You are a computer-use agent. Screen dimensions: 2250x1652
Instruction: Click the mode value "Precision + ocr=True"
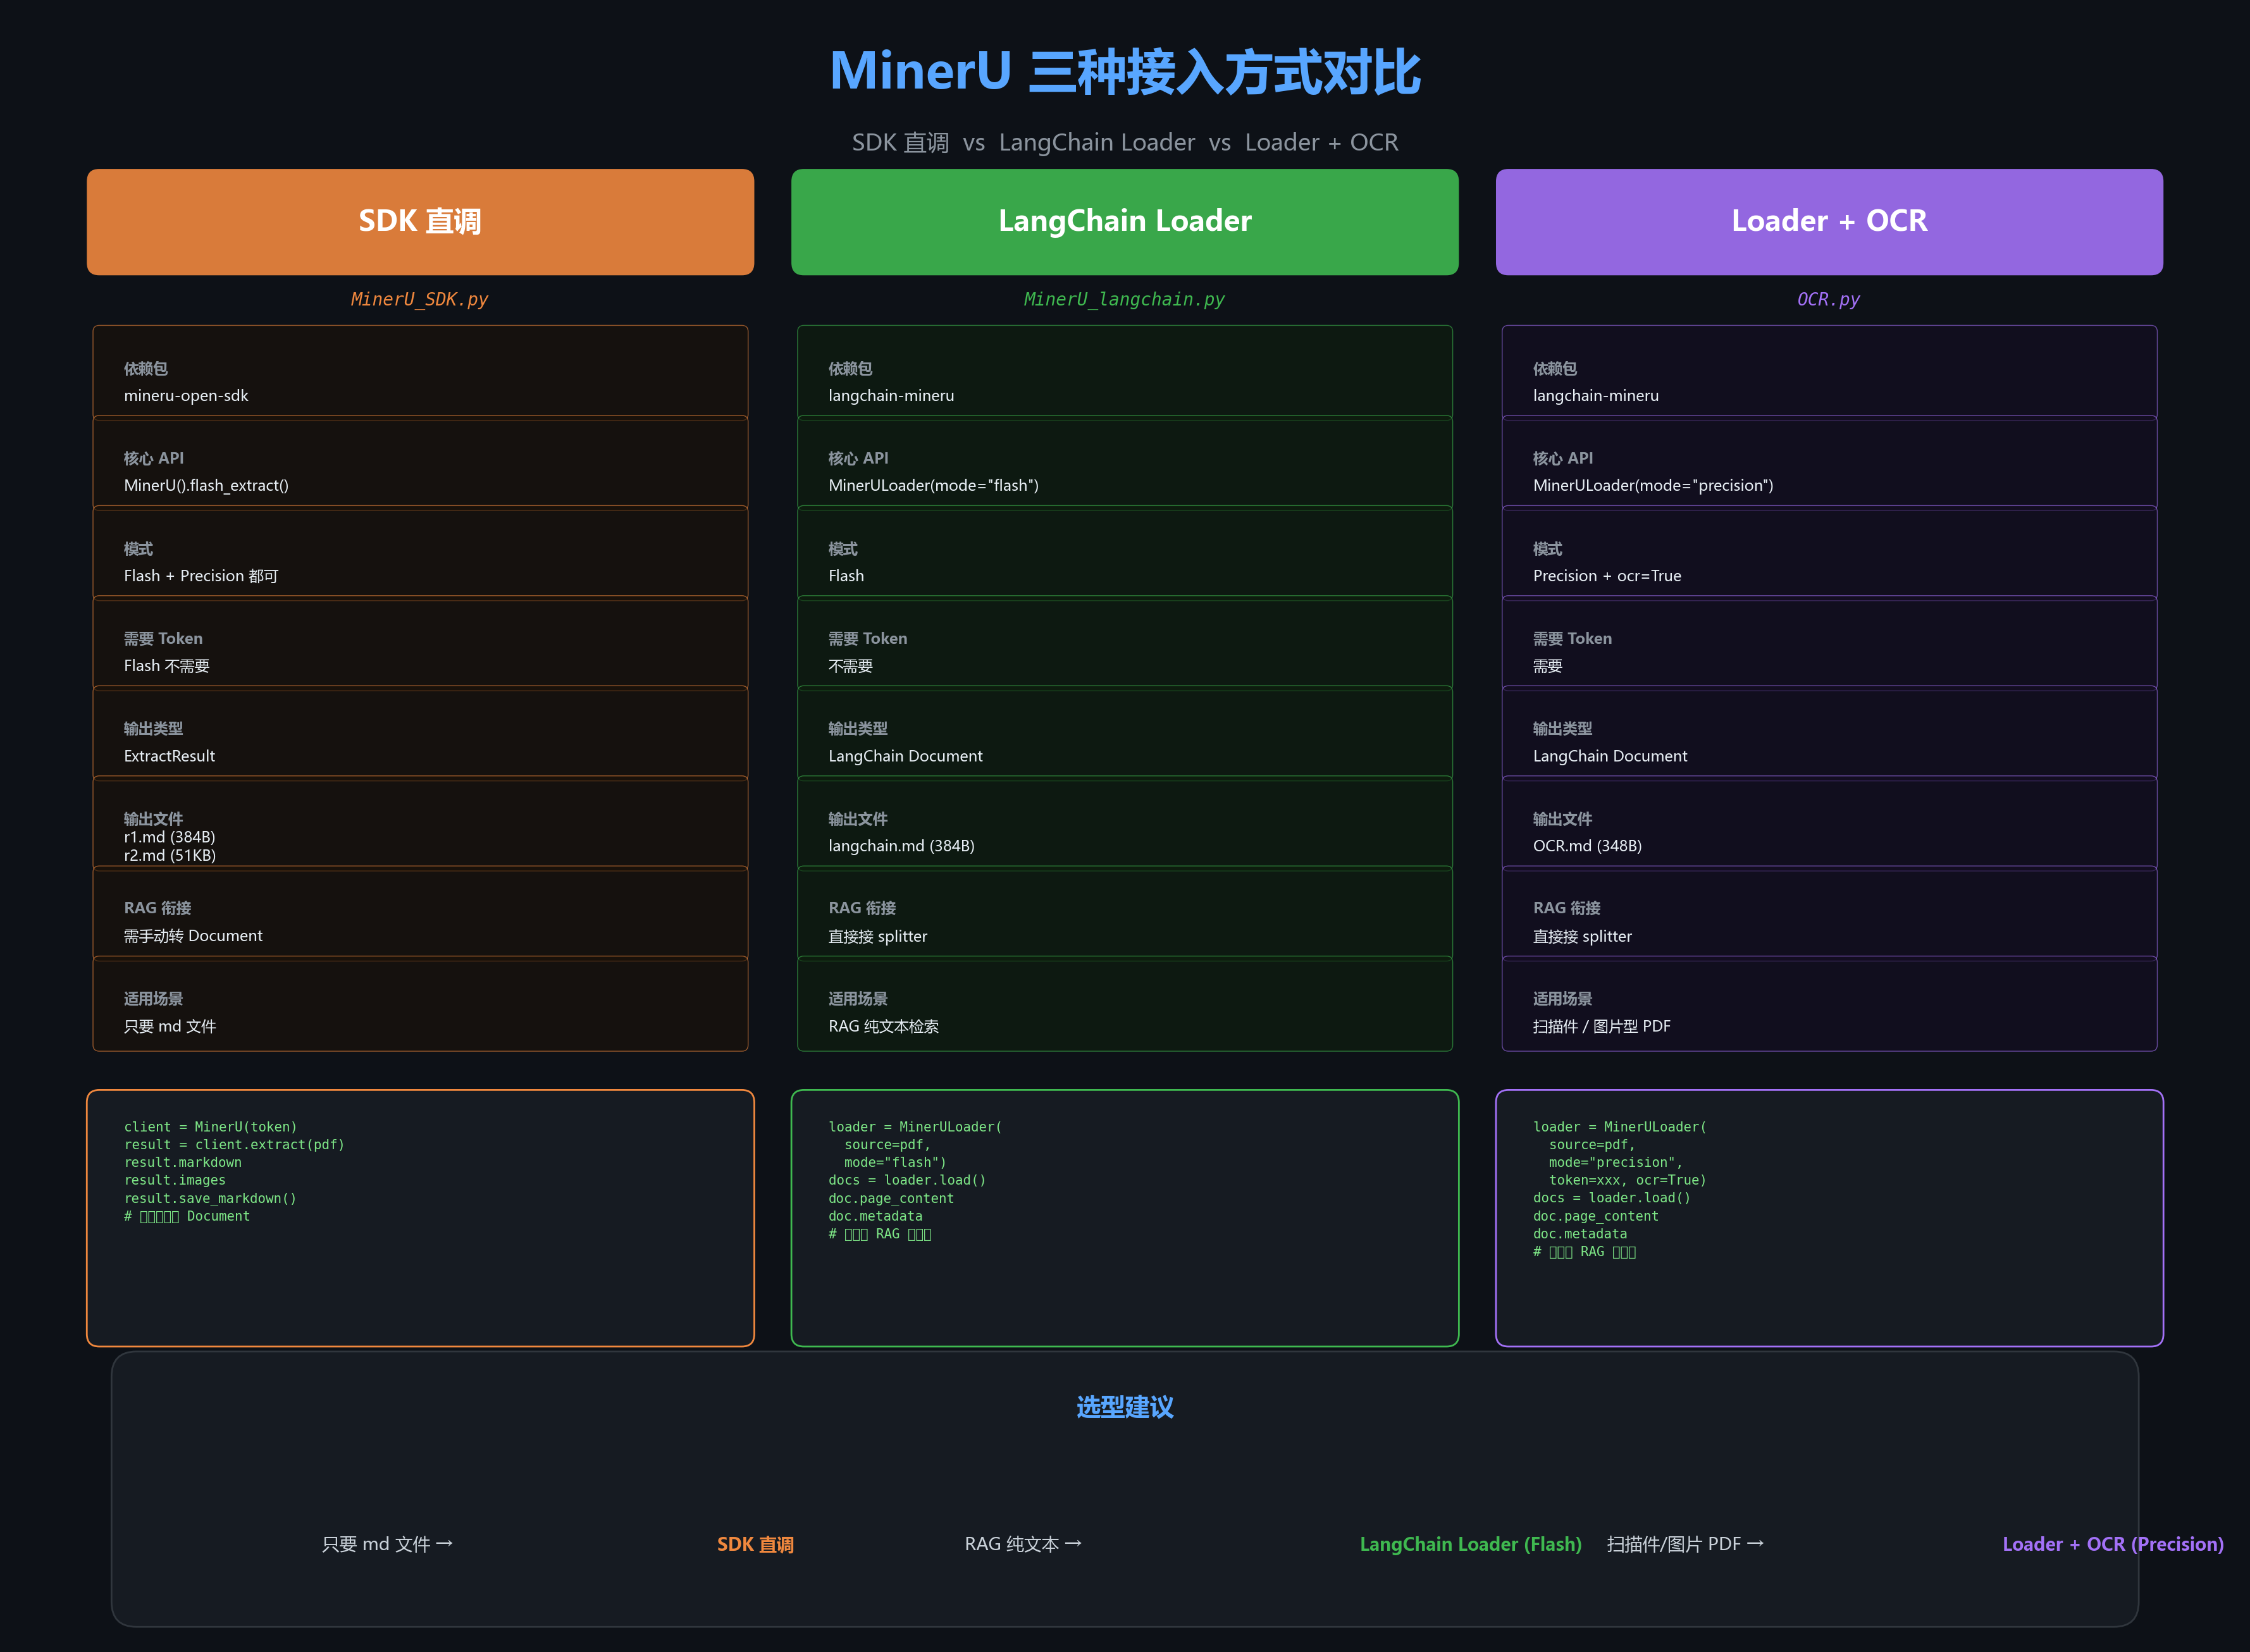[x=1607, y=576]
